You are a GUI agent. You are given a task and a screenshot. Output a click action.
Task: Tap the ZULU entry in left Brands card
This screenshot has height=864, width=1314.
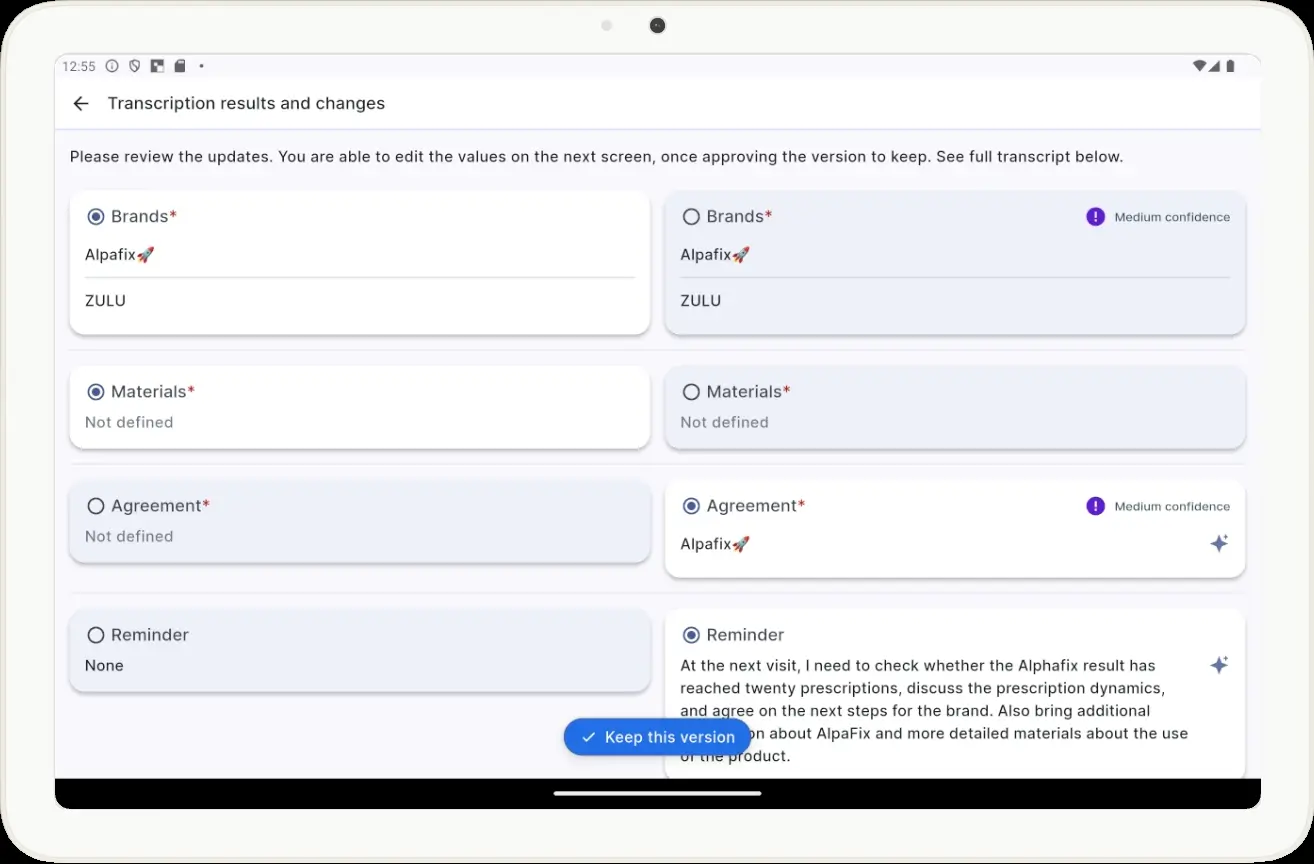pos(105,301)
